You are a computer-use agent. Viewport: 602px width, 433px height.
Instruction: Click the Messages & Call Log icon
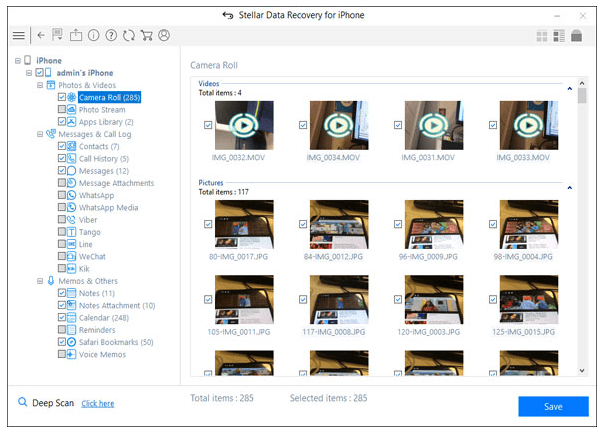51,134
